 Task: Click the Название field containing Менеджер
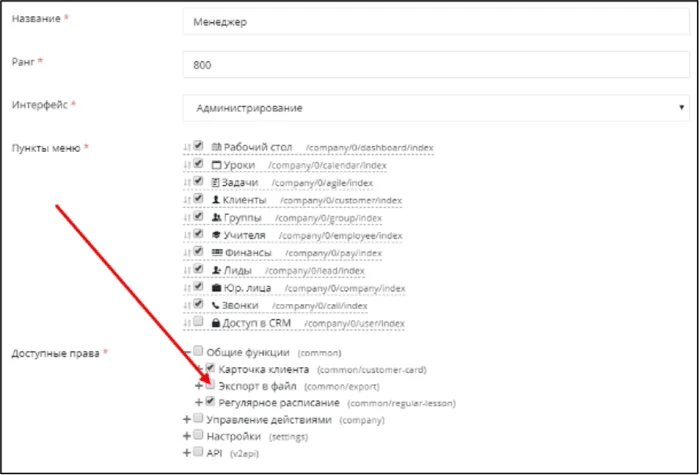coord(436,22)
